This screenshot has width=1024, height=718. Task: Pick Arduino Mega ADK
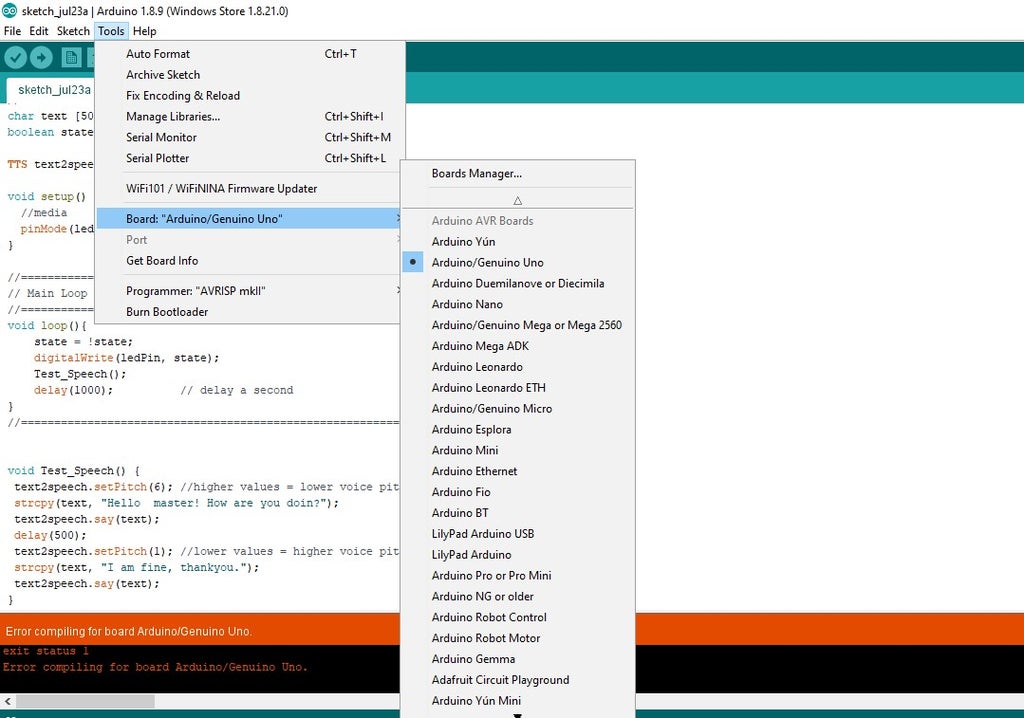[x=518, y=346]
